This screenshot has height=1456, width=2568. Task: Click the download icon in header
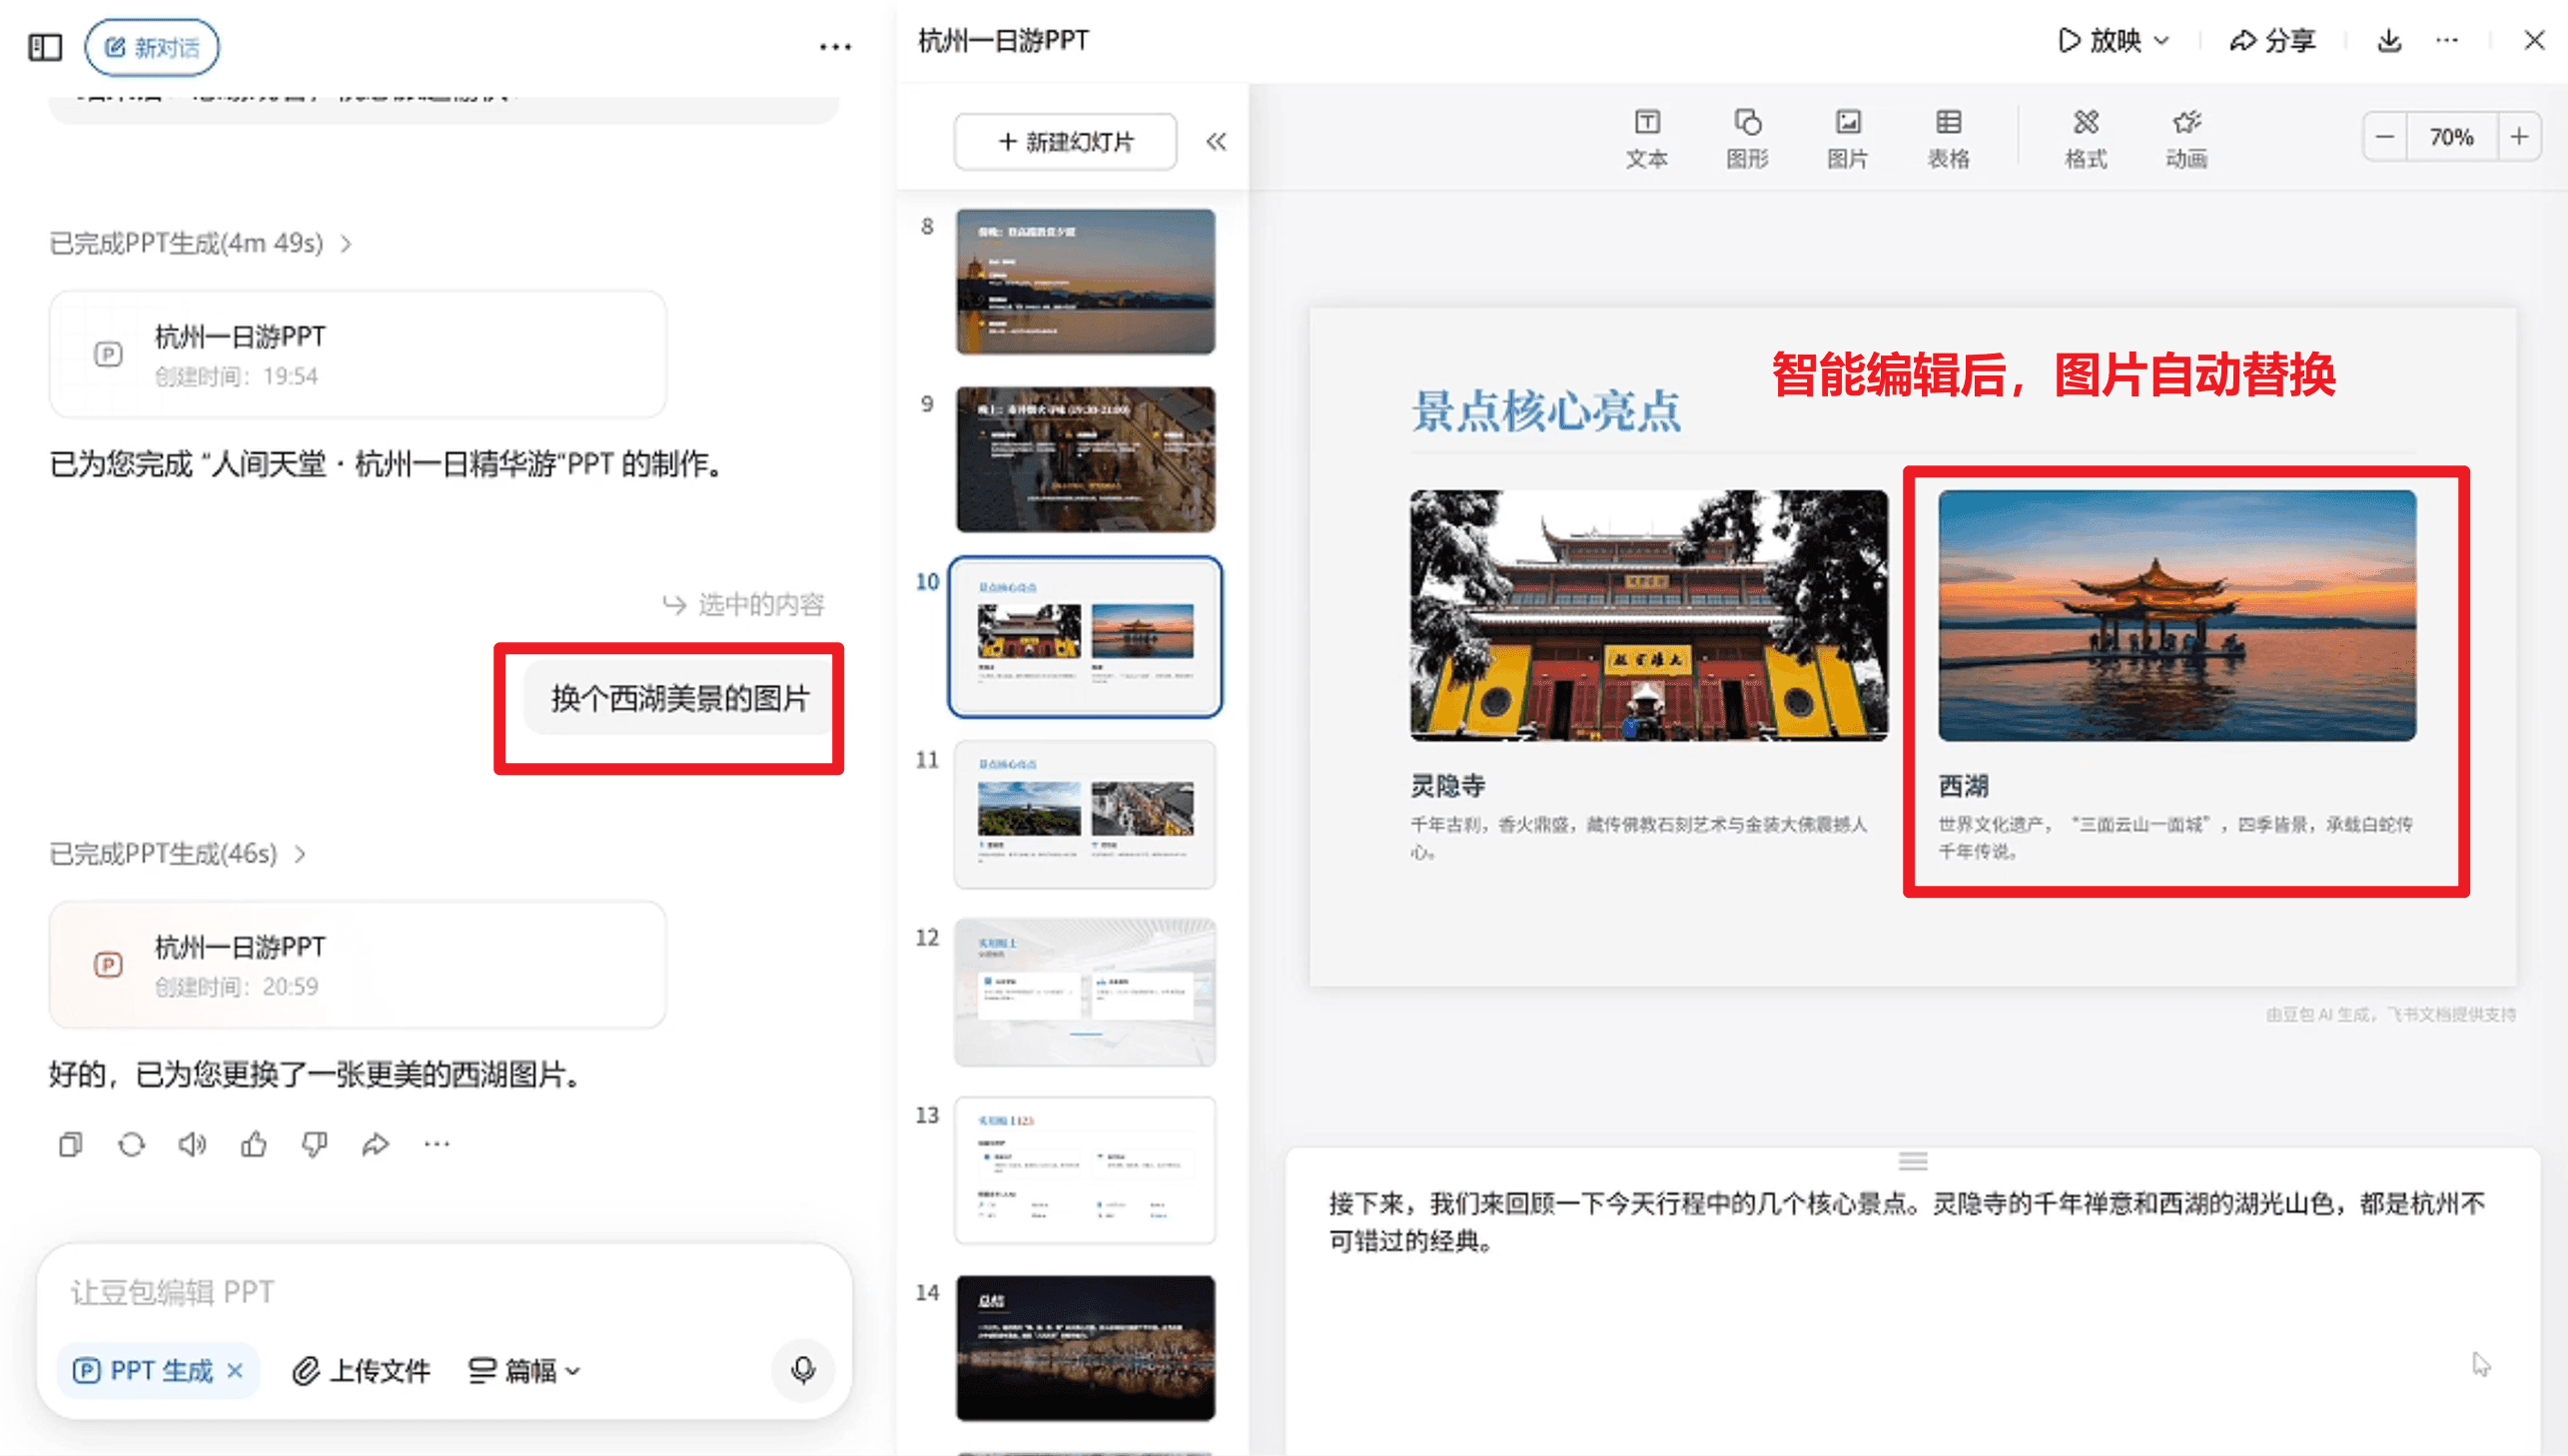[2389, 41]
